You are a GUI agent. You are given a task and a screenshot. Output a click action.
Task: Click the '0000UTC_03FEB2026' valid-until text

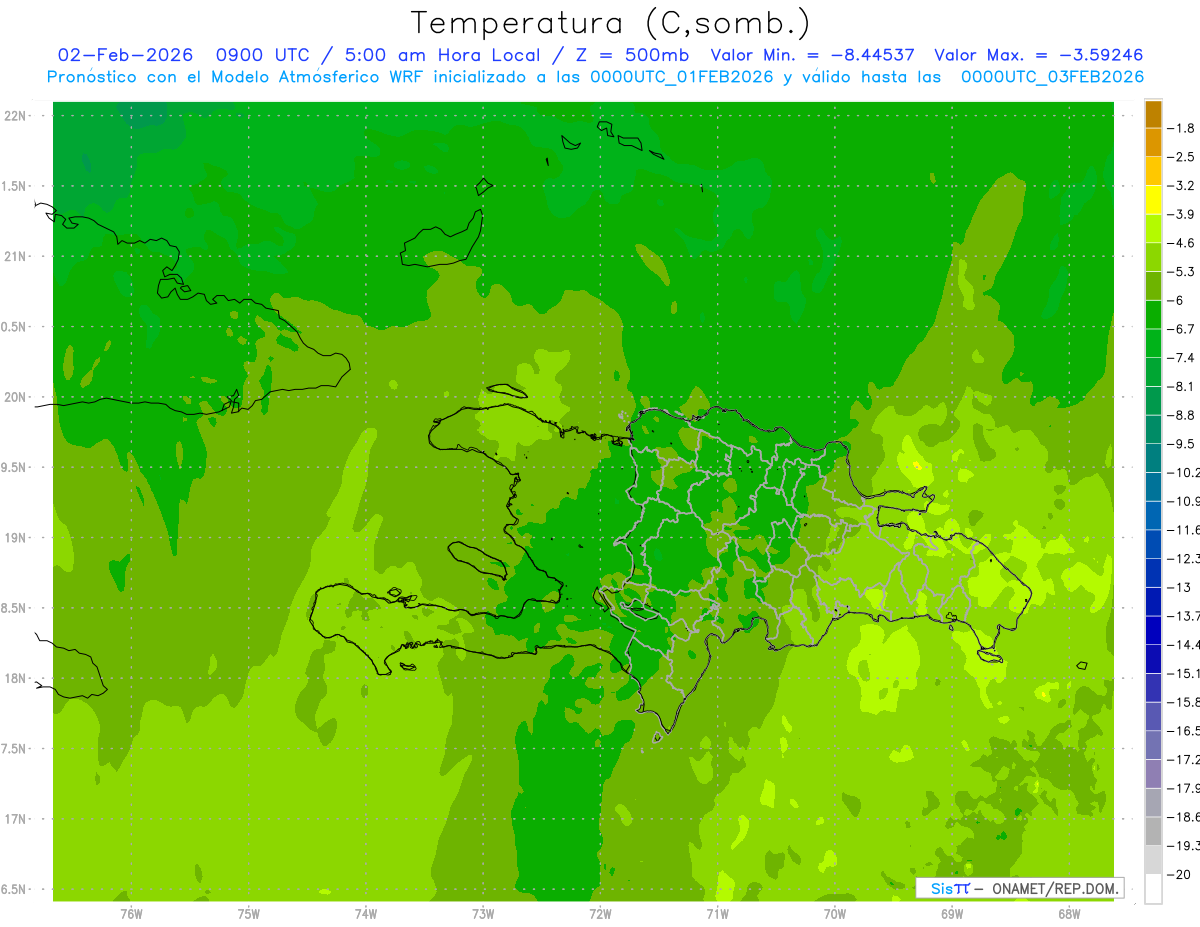coord(1053,77)
